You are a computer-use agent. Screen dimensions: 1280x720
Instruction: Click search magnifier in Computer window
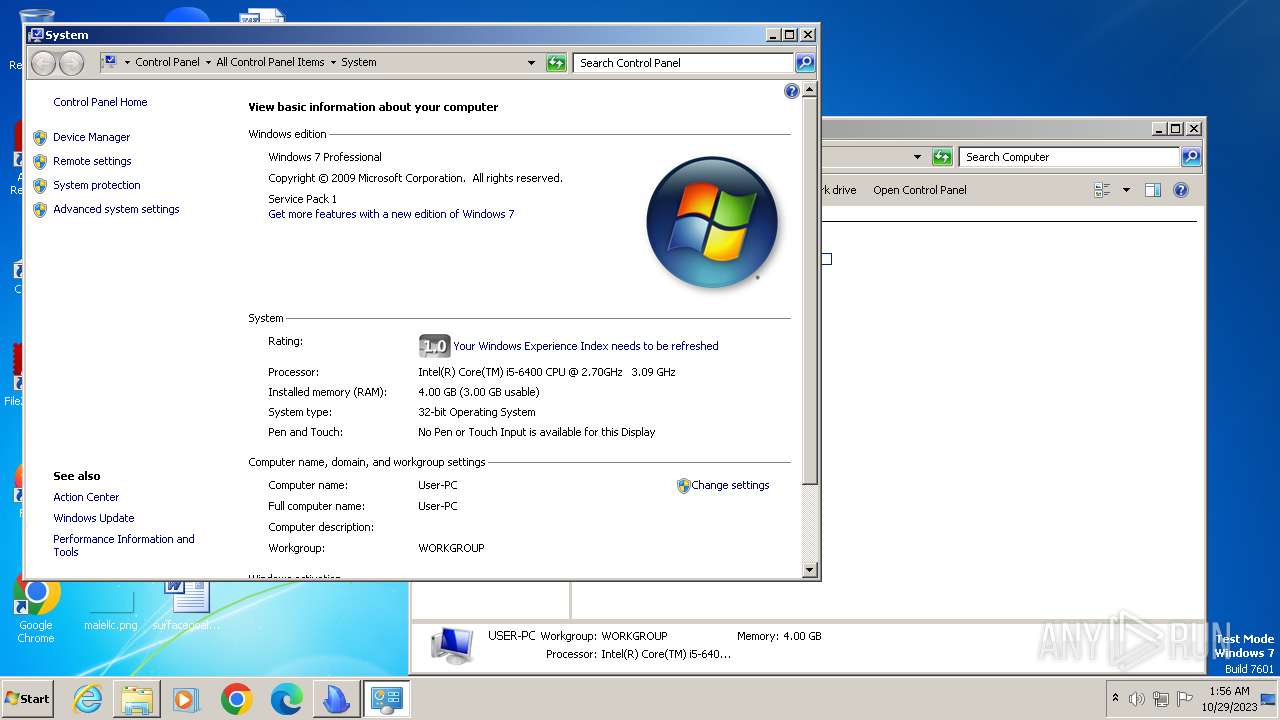[1190, 157]
